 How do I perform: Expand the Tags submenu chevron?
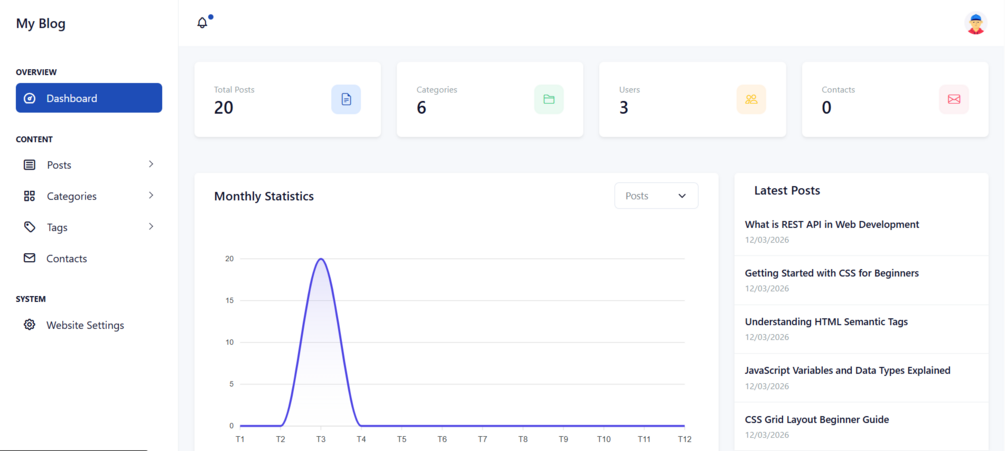point(151,226)
